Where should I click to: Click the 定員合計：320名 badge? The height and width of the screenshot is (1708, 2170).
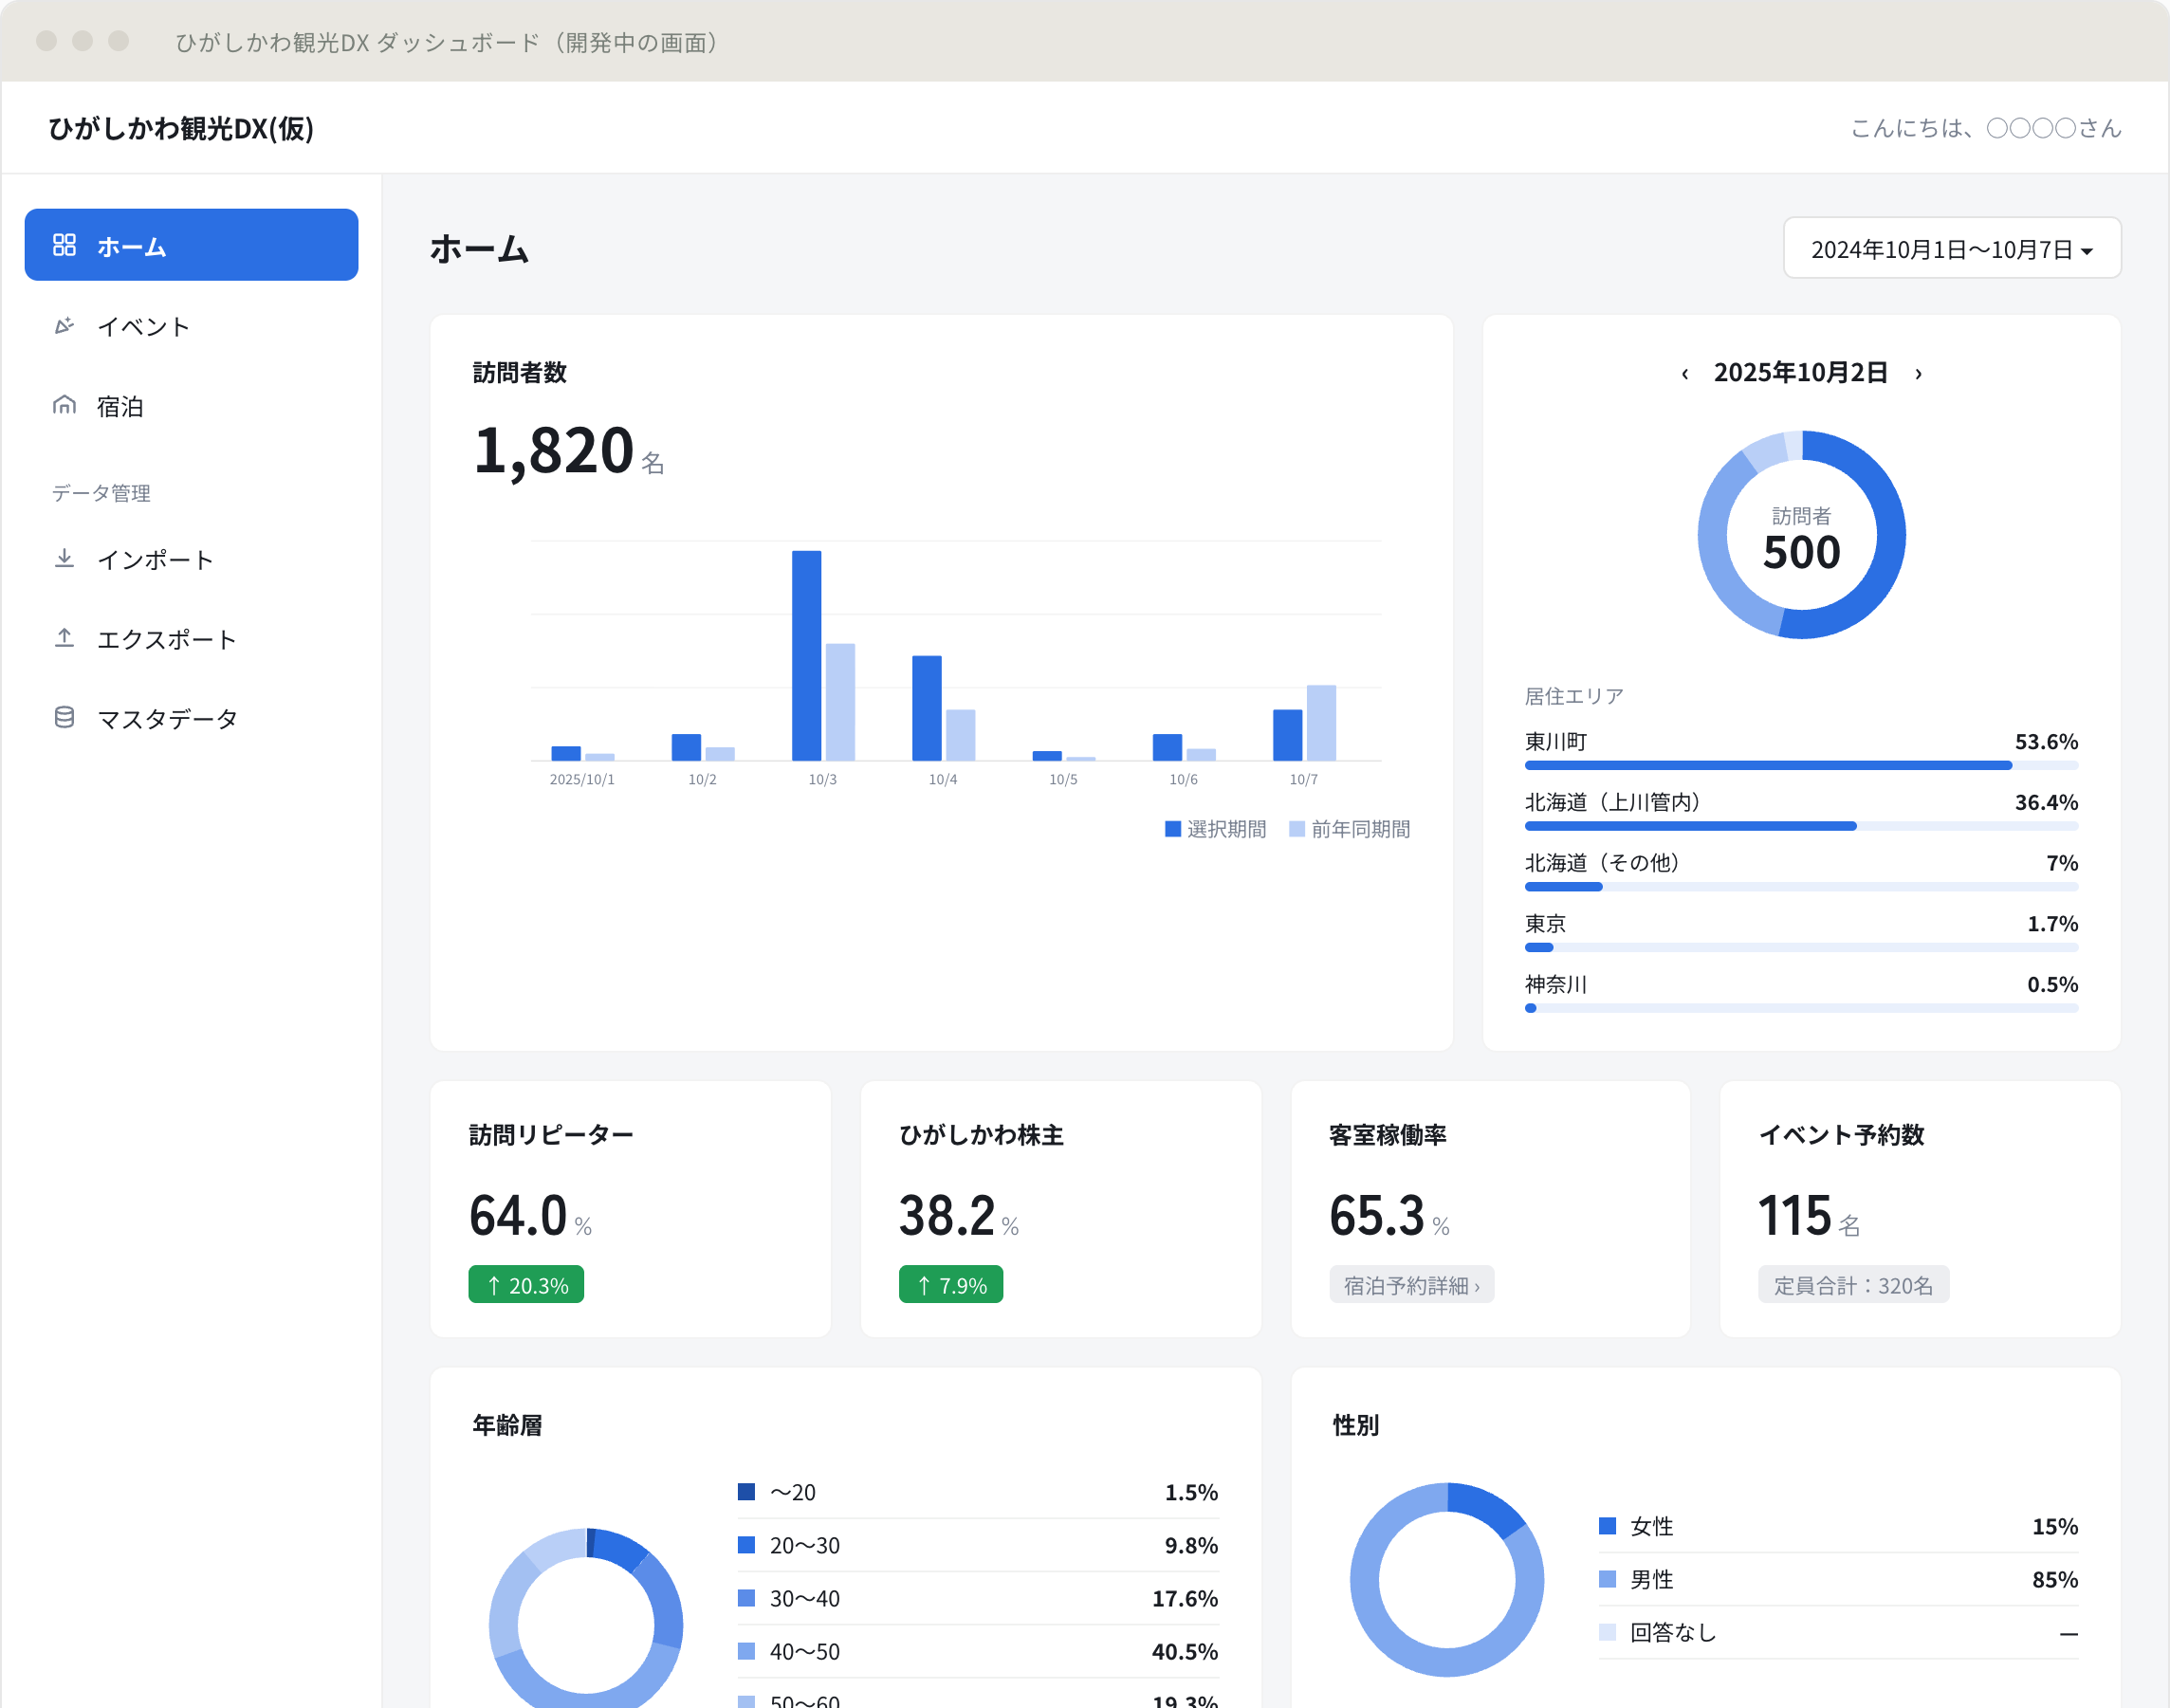pyautogui.click(x=1853, y=1285)
